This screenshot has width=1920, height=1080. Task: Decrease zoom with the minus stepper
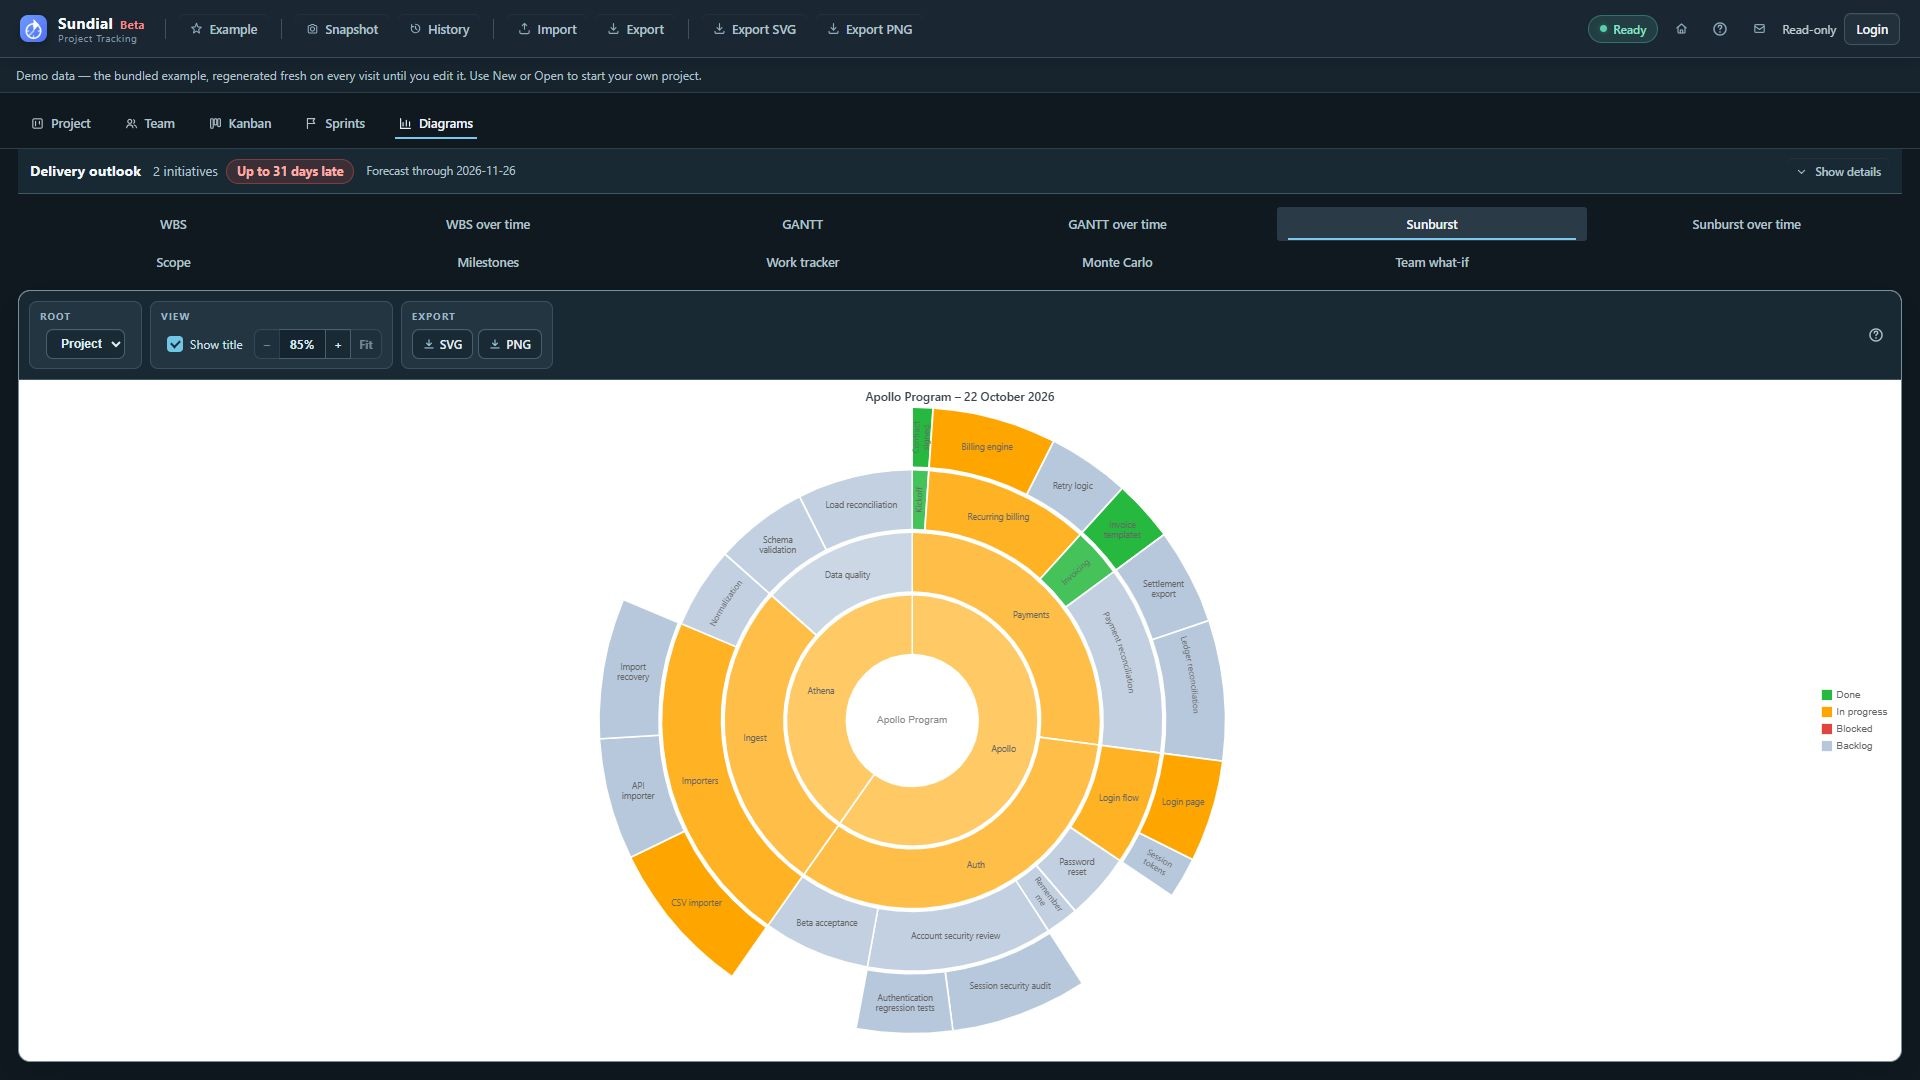(x=267, y=345)
